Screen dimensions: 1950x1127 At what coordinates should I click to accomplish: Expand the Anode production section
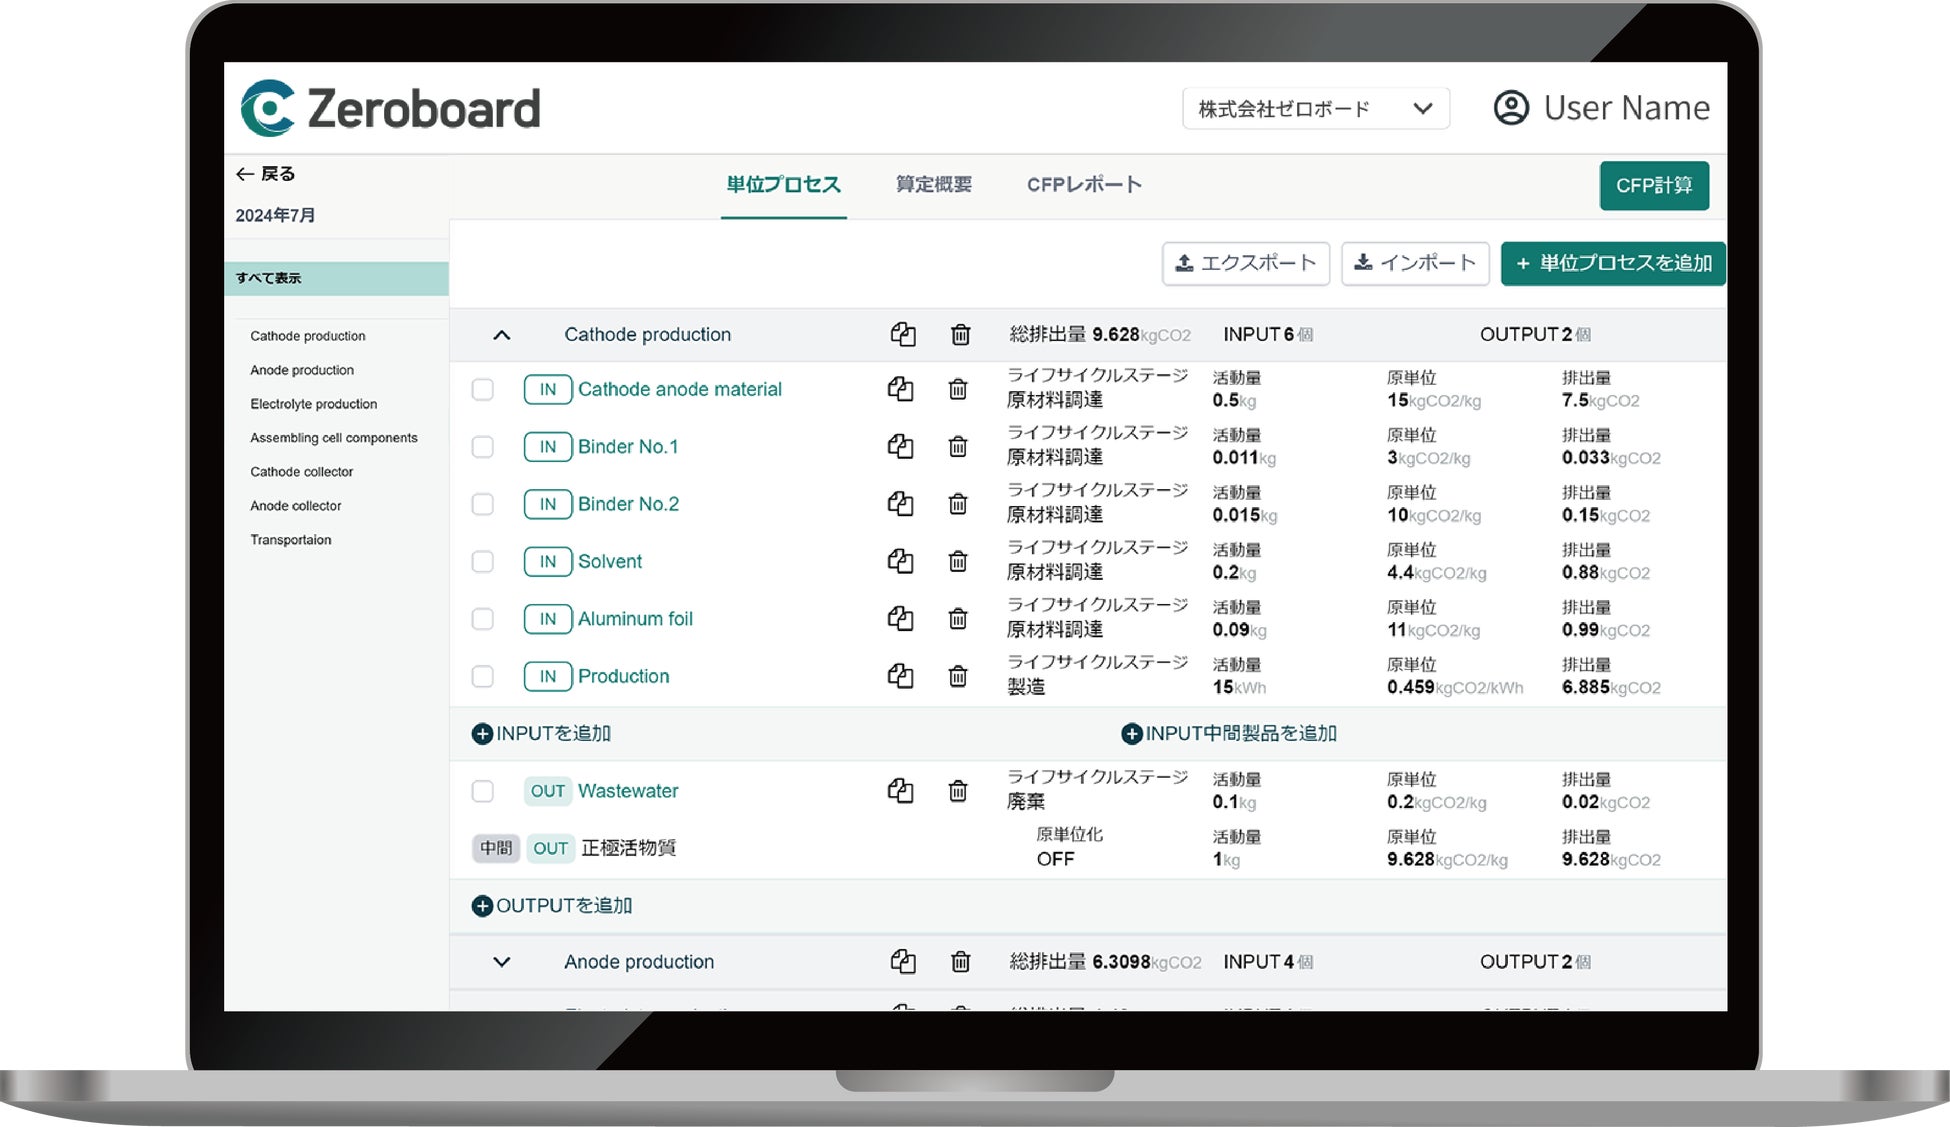coord(502,962)
